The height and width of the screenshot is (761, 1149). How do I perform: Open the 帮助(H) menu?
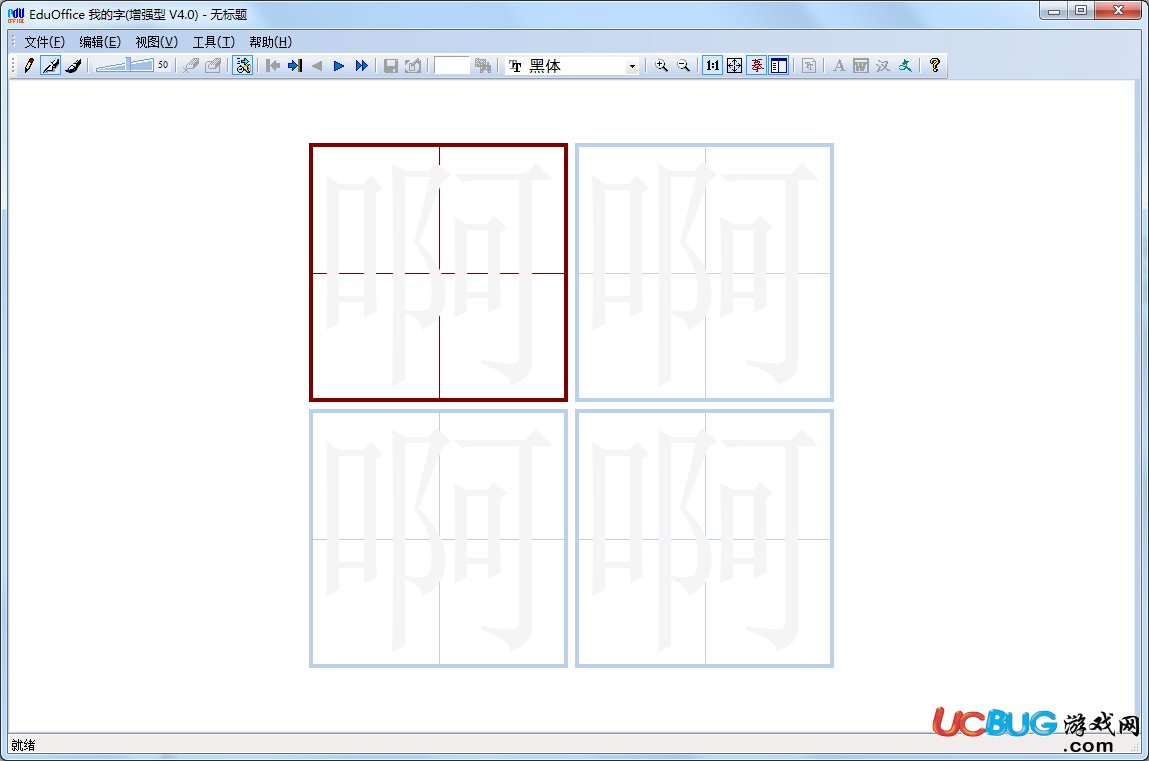tap(270, 42)
